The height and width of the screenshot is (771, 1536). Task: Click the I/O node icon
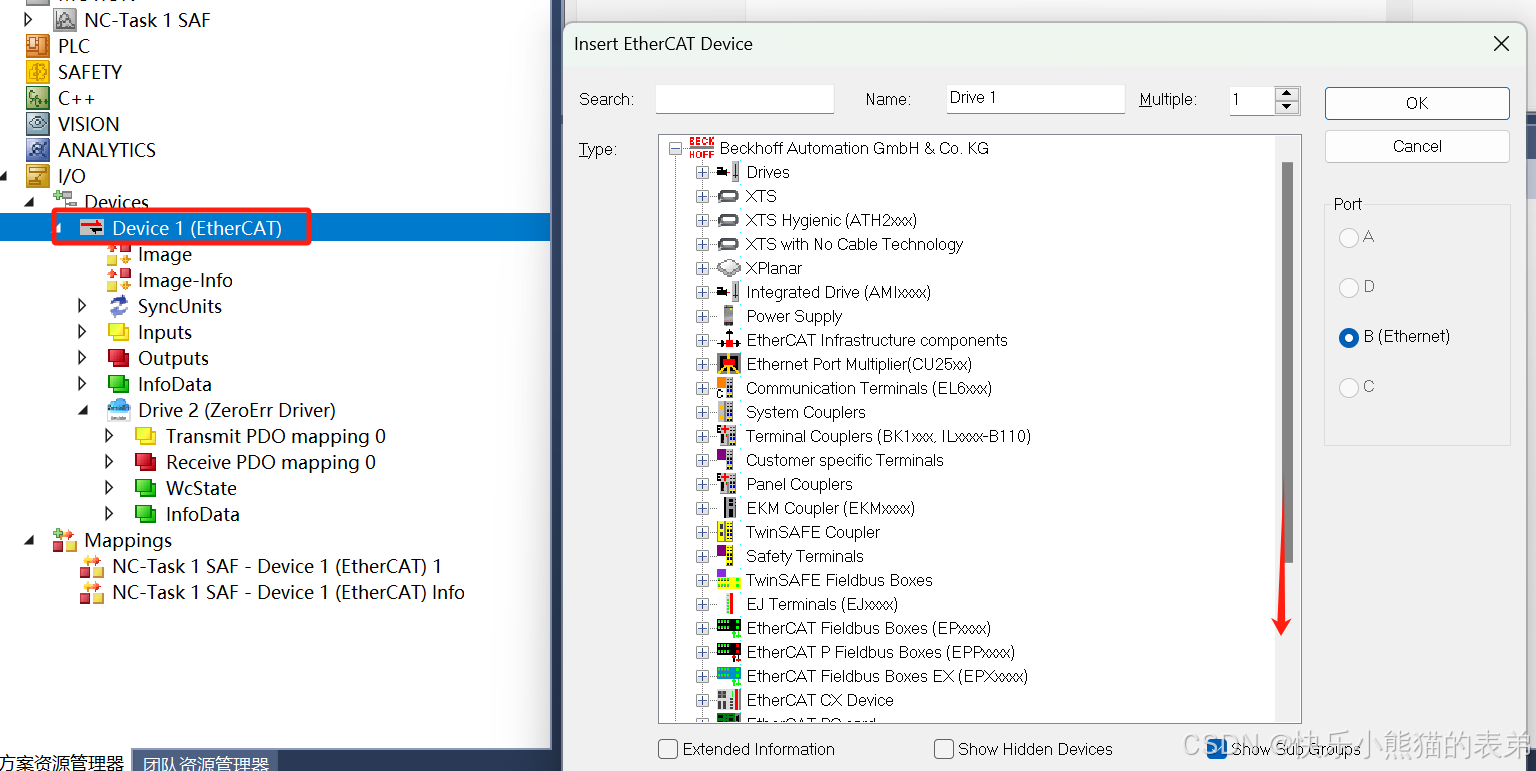point(38,176)
